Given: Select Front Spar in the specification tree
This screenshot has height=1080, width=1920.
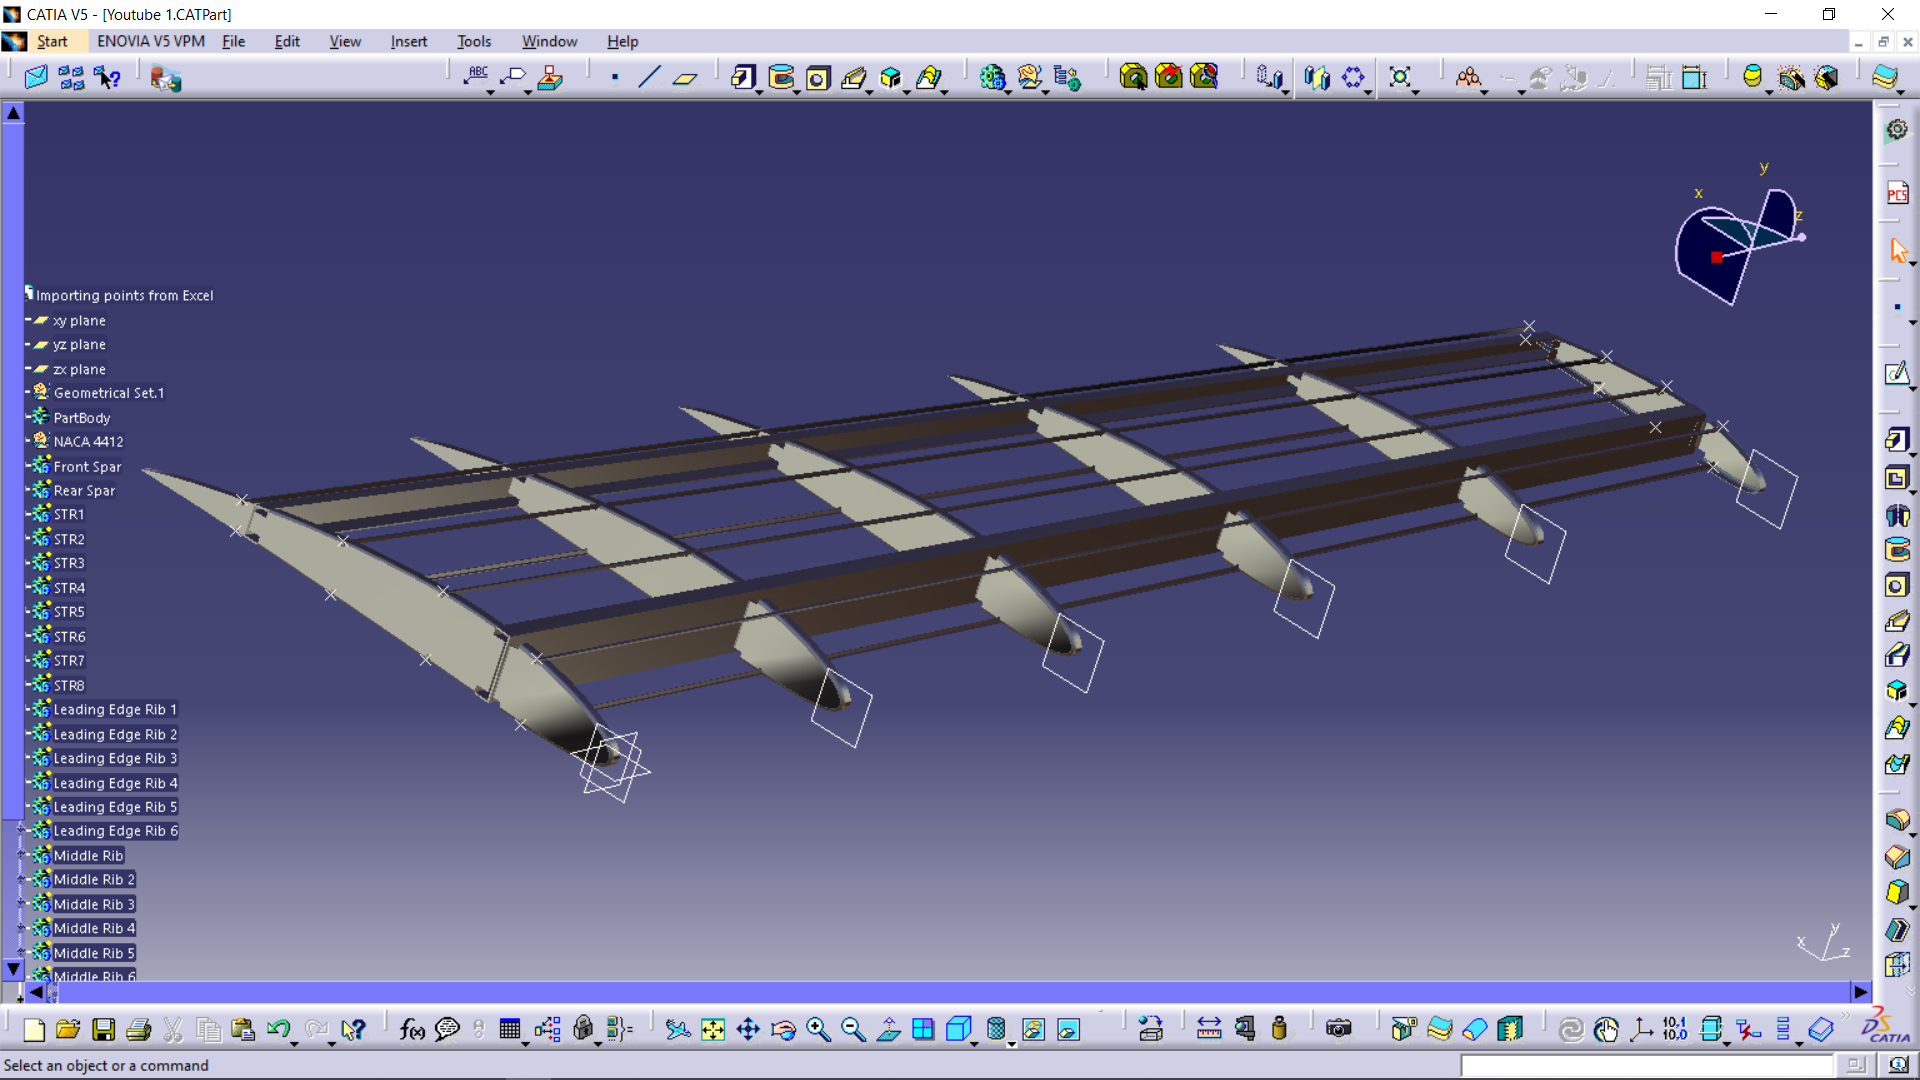Looking at the screenshot, I should [x=87, y=466].
